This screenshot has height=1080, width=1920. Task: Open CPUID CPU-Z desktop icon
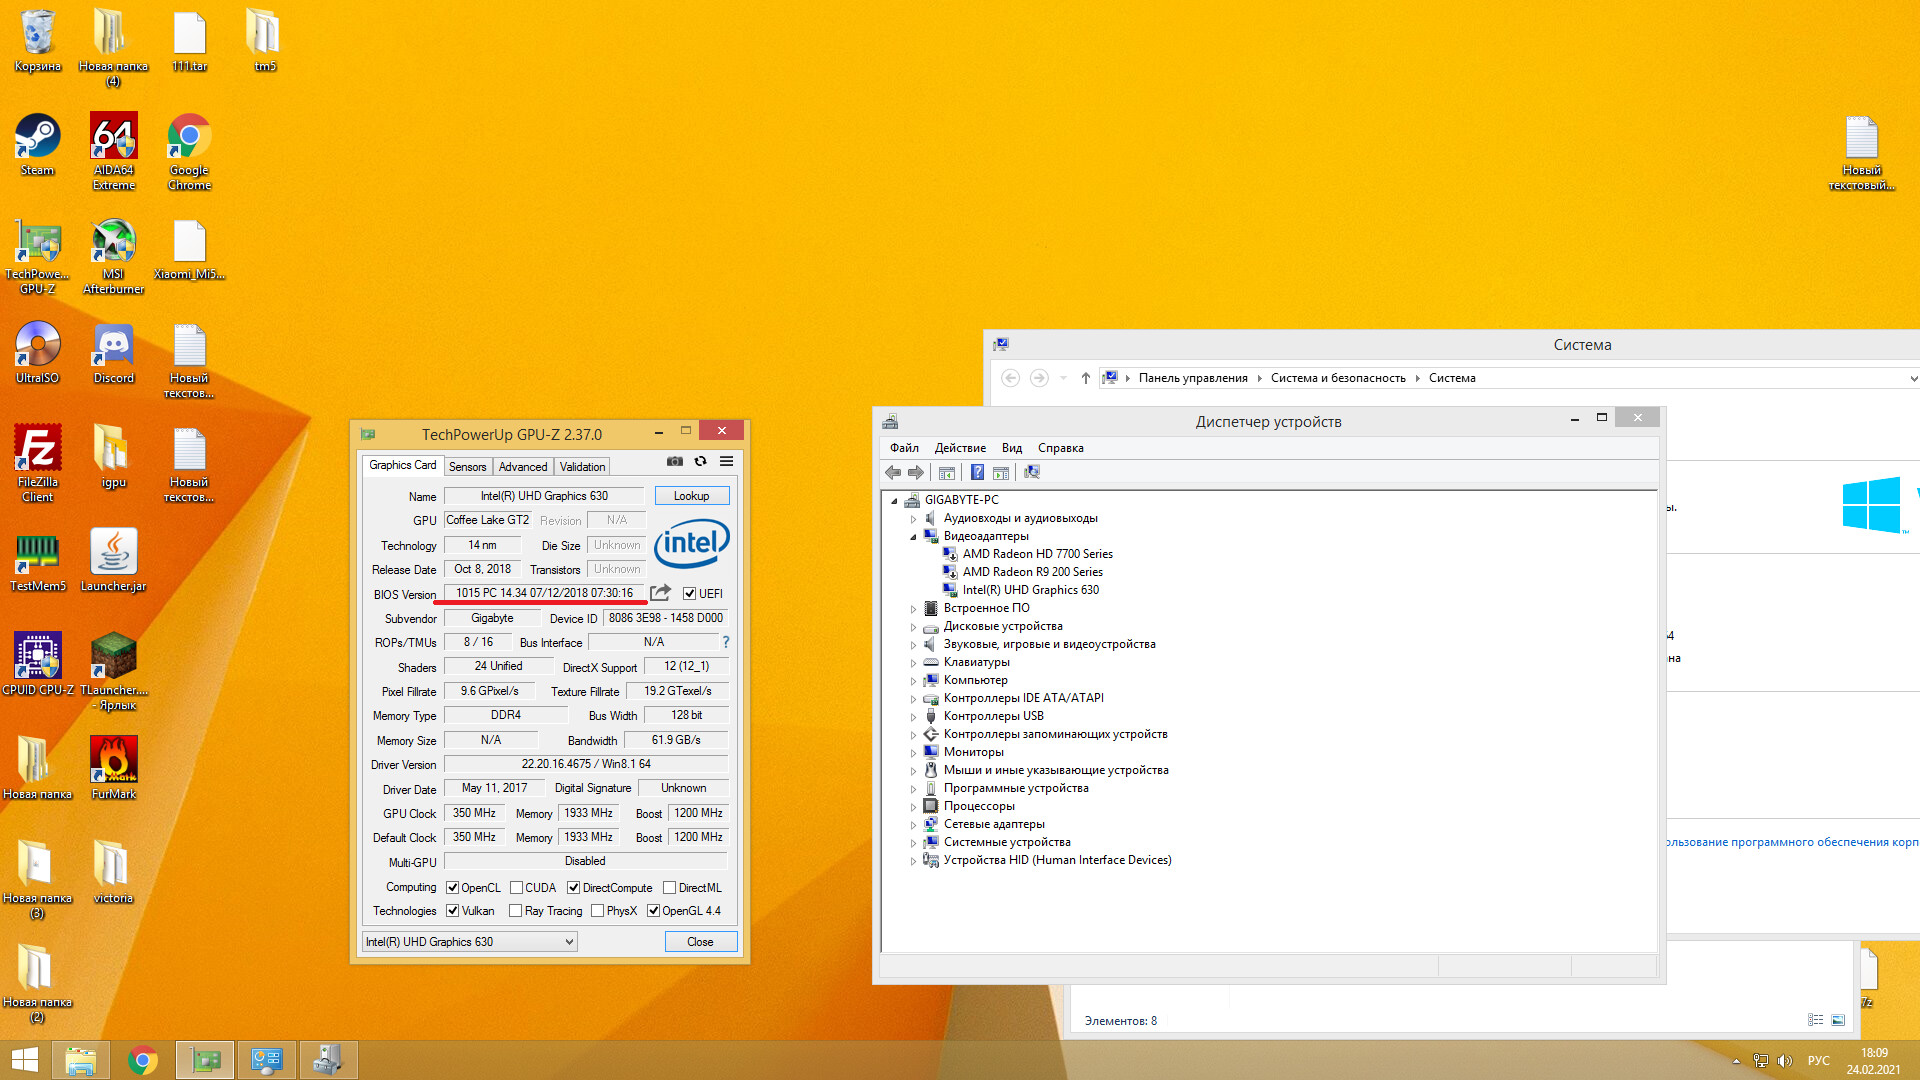[37, 664]
